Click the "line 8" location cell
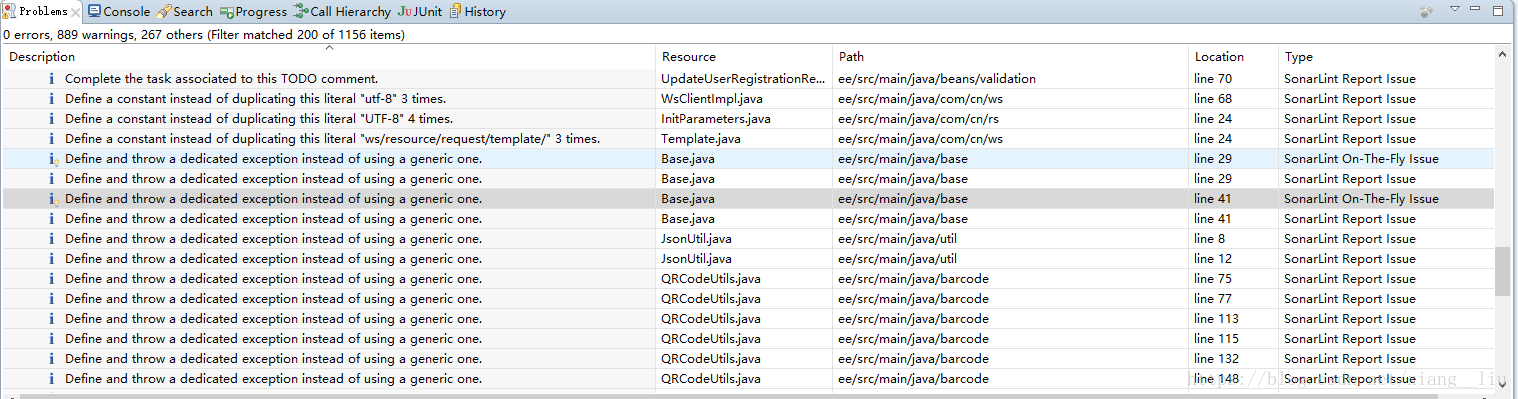This screenshot has width=1518, height=399. point(1234,239)
